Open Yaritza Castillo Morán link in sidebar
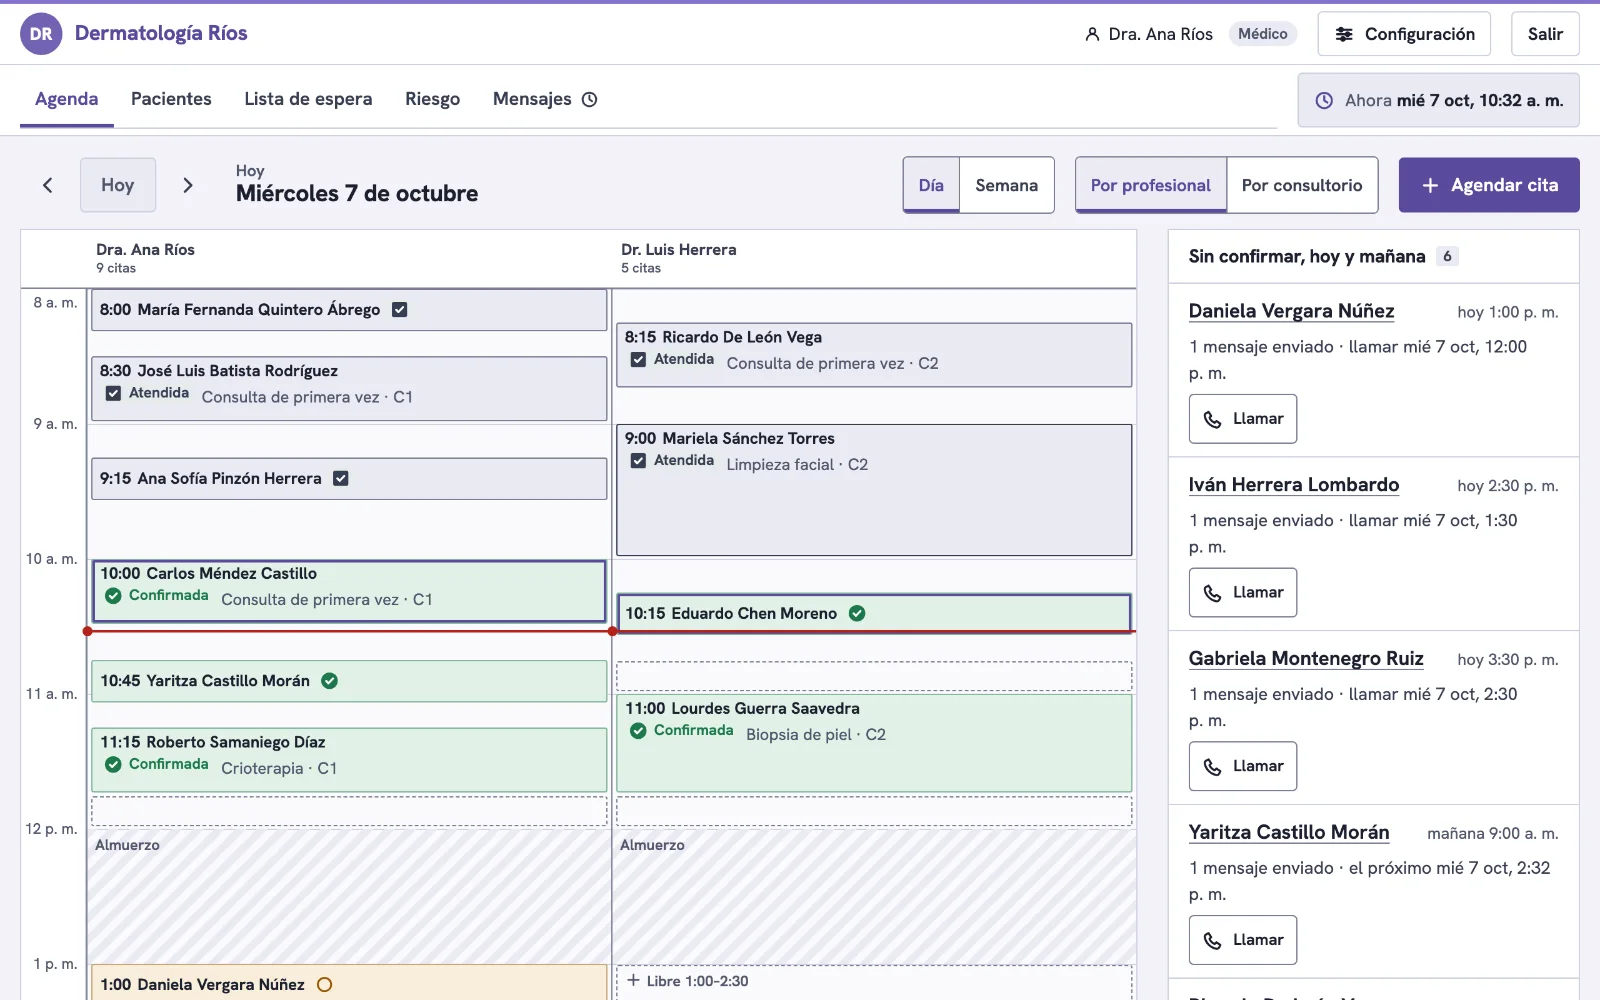 (1289, 832)
